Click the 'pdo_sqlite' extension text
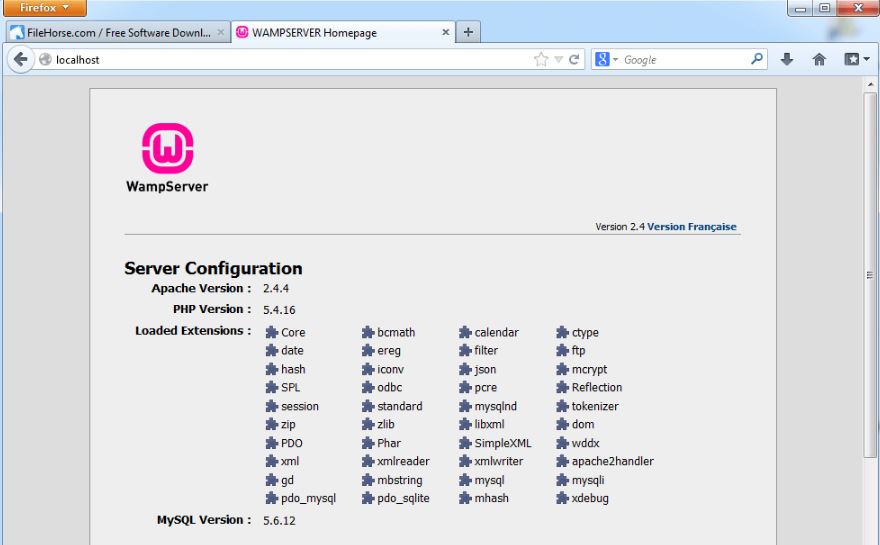880x545 pixels. [x=403, y=498]
